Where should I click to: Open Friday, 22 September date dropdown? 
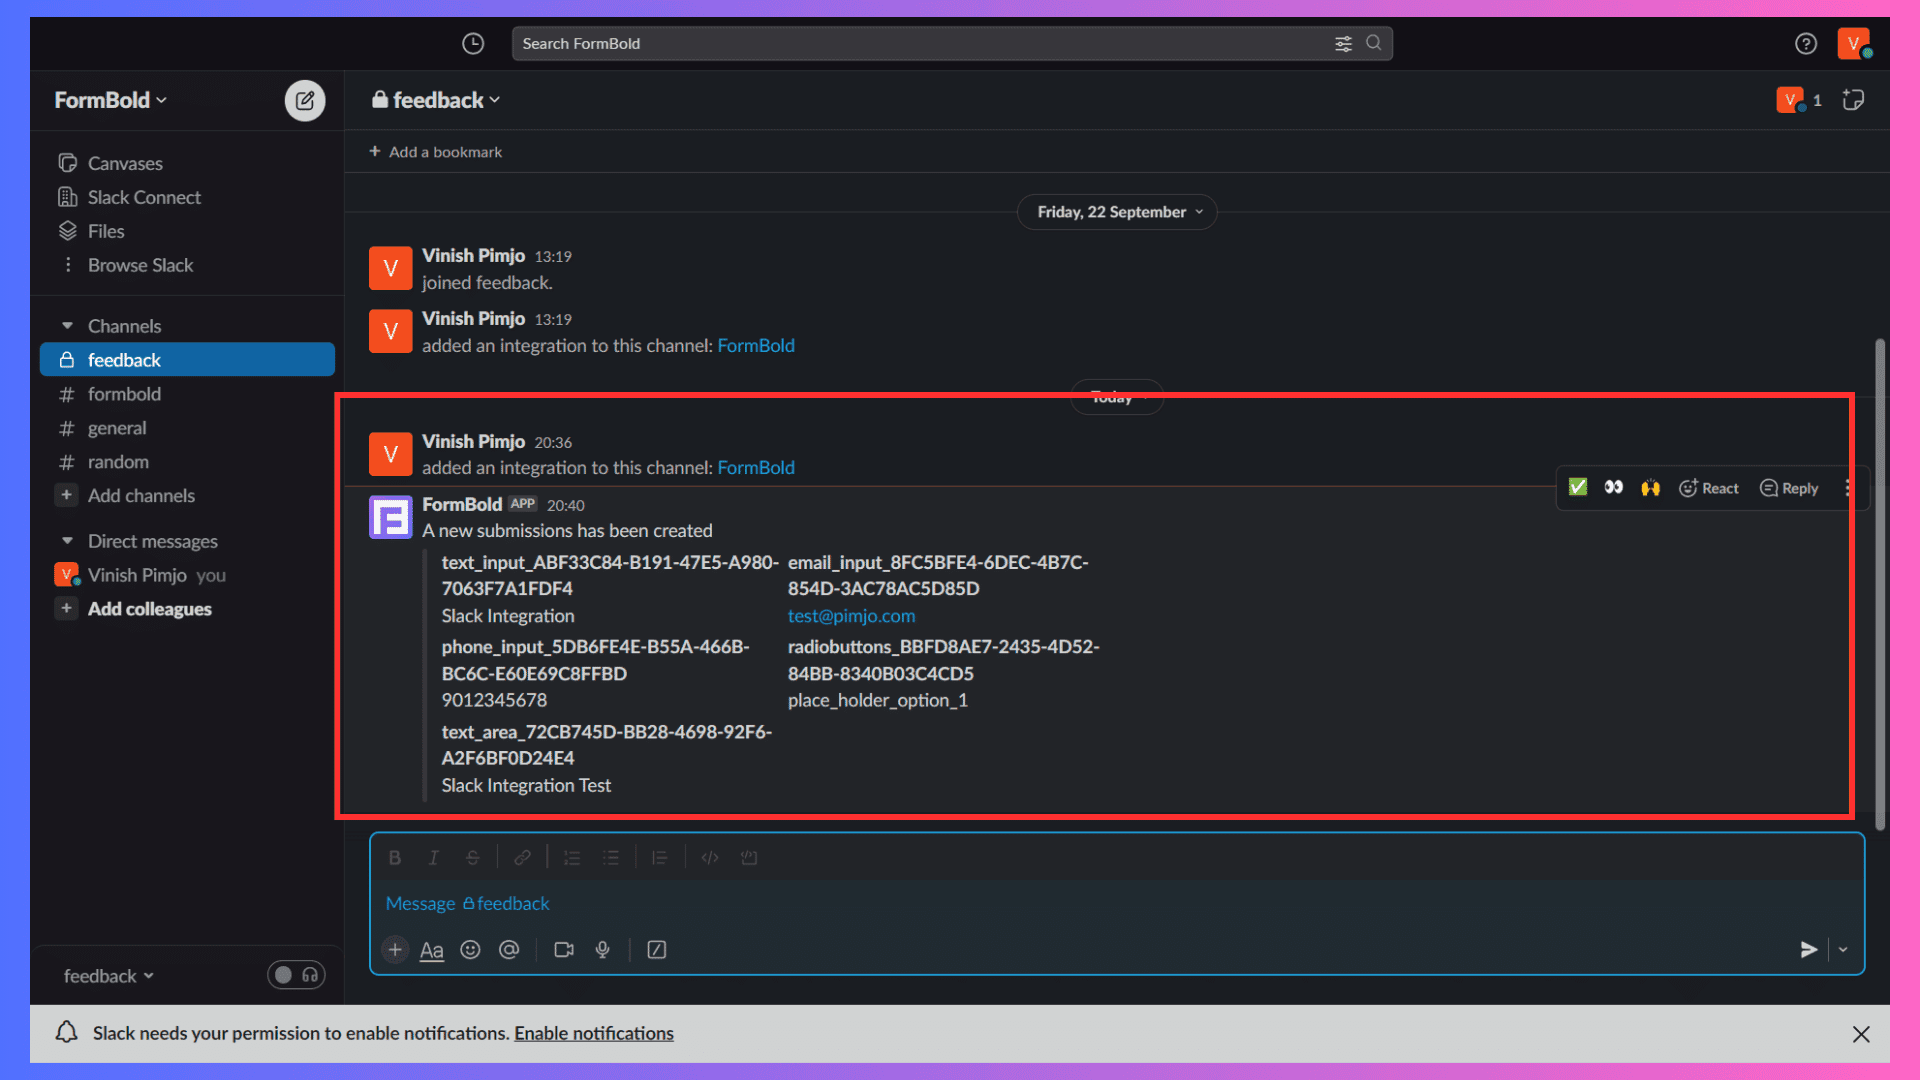pos(1117,212)
